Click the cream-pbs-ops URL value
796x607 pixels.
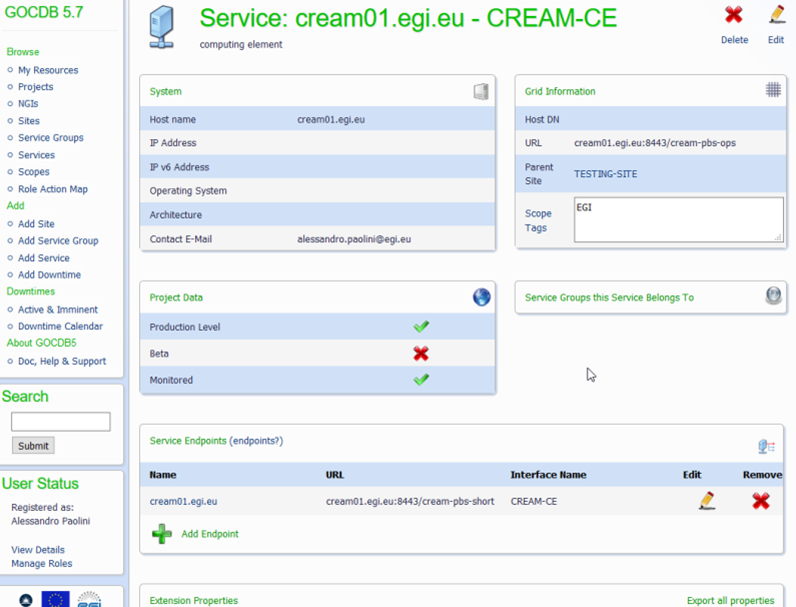pyautogui.click(x=655, y=143)
